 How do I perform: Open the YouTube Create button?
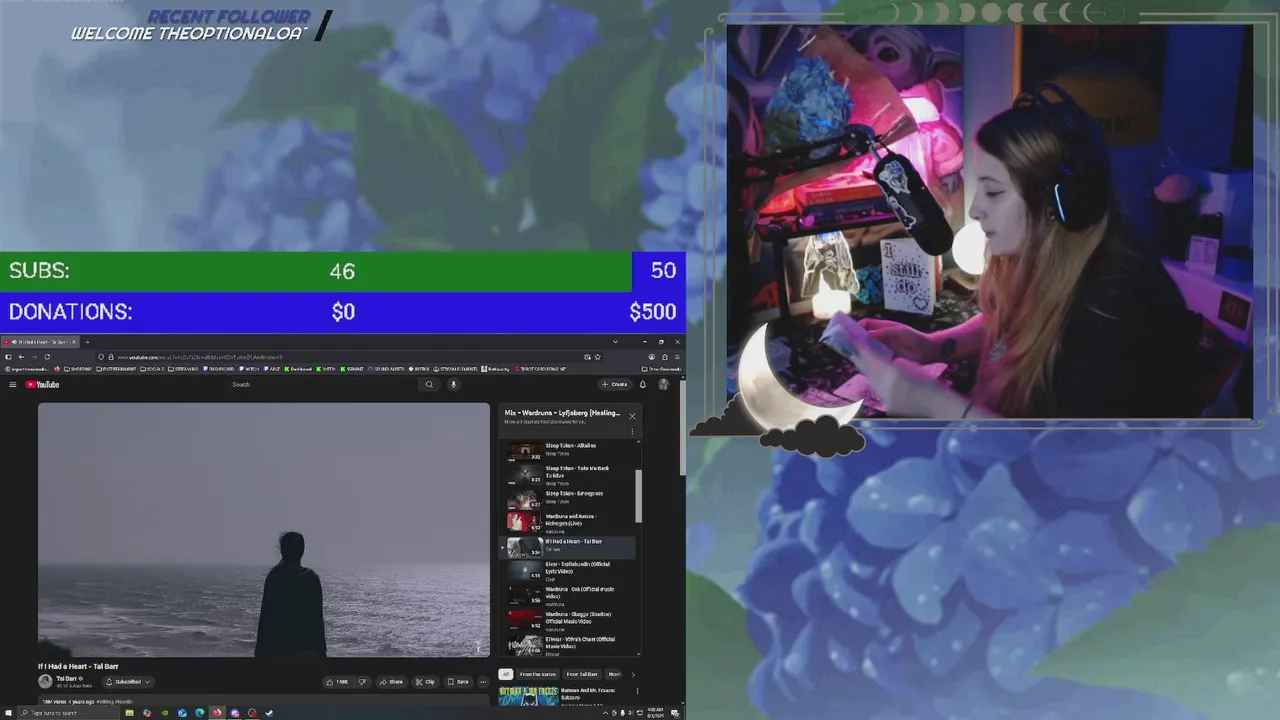[x=615, y=385]
